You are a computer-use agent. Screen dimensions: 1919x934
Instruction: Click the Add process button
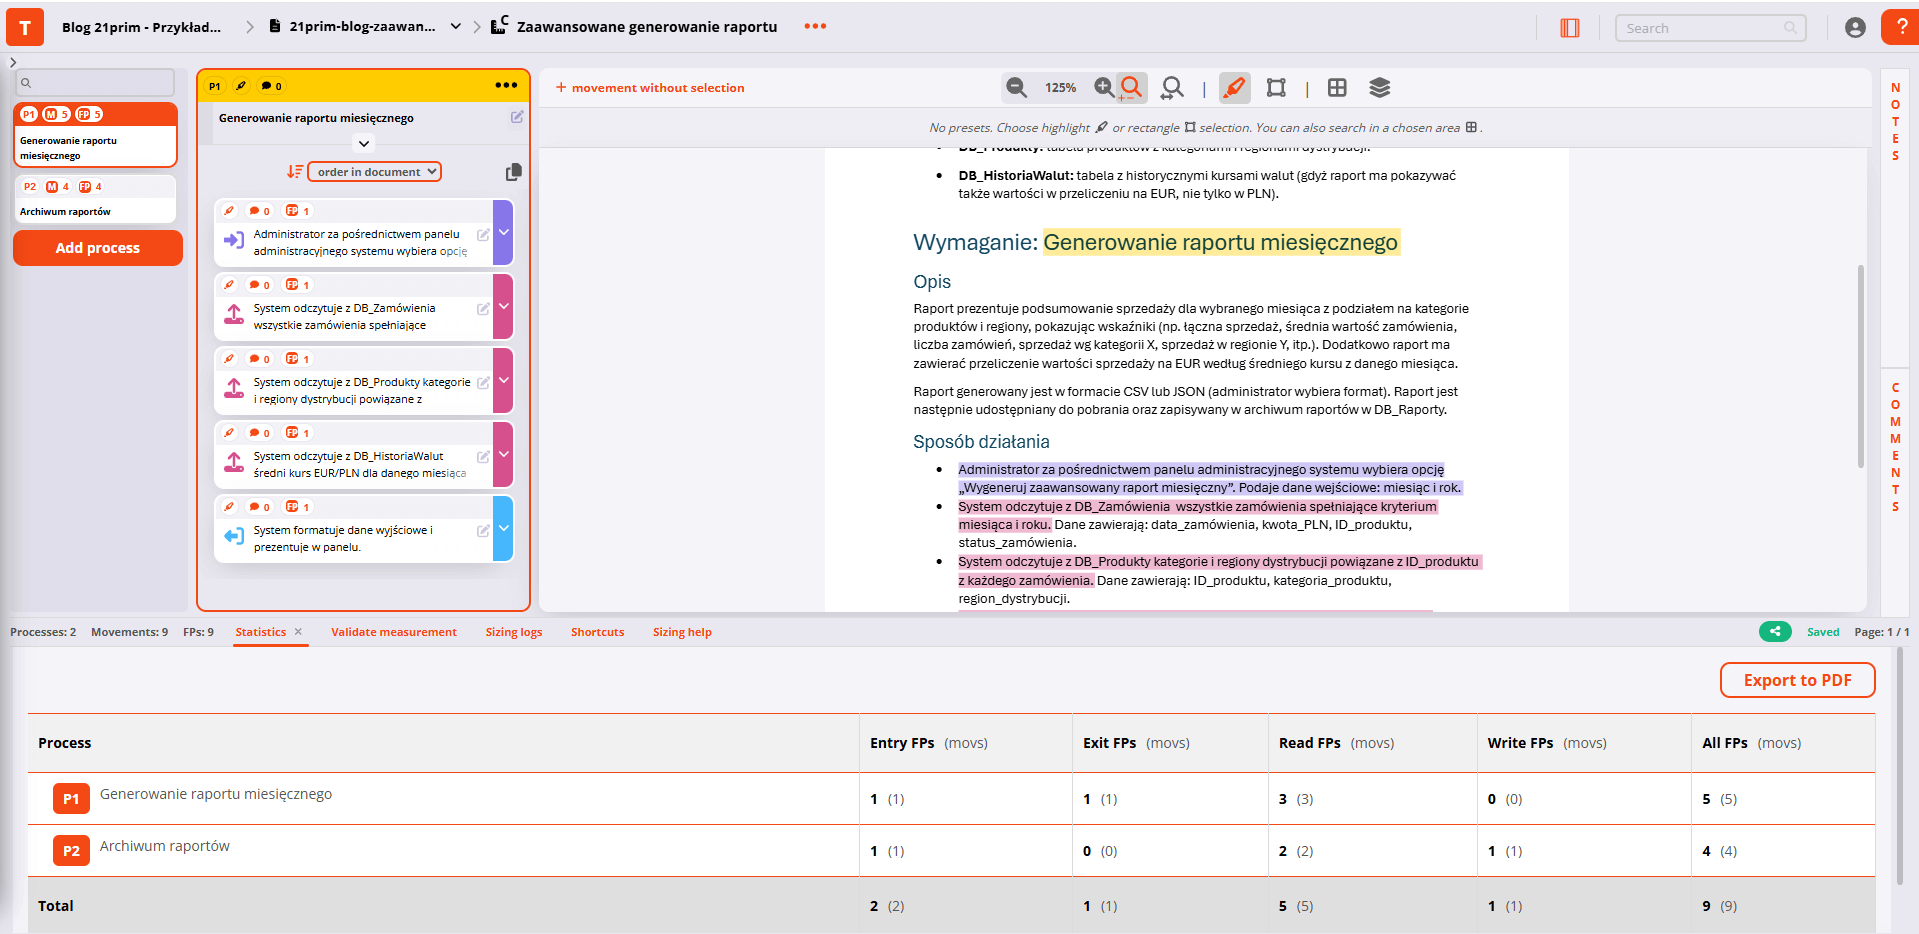click(x=98, y=248)
